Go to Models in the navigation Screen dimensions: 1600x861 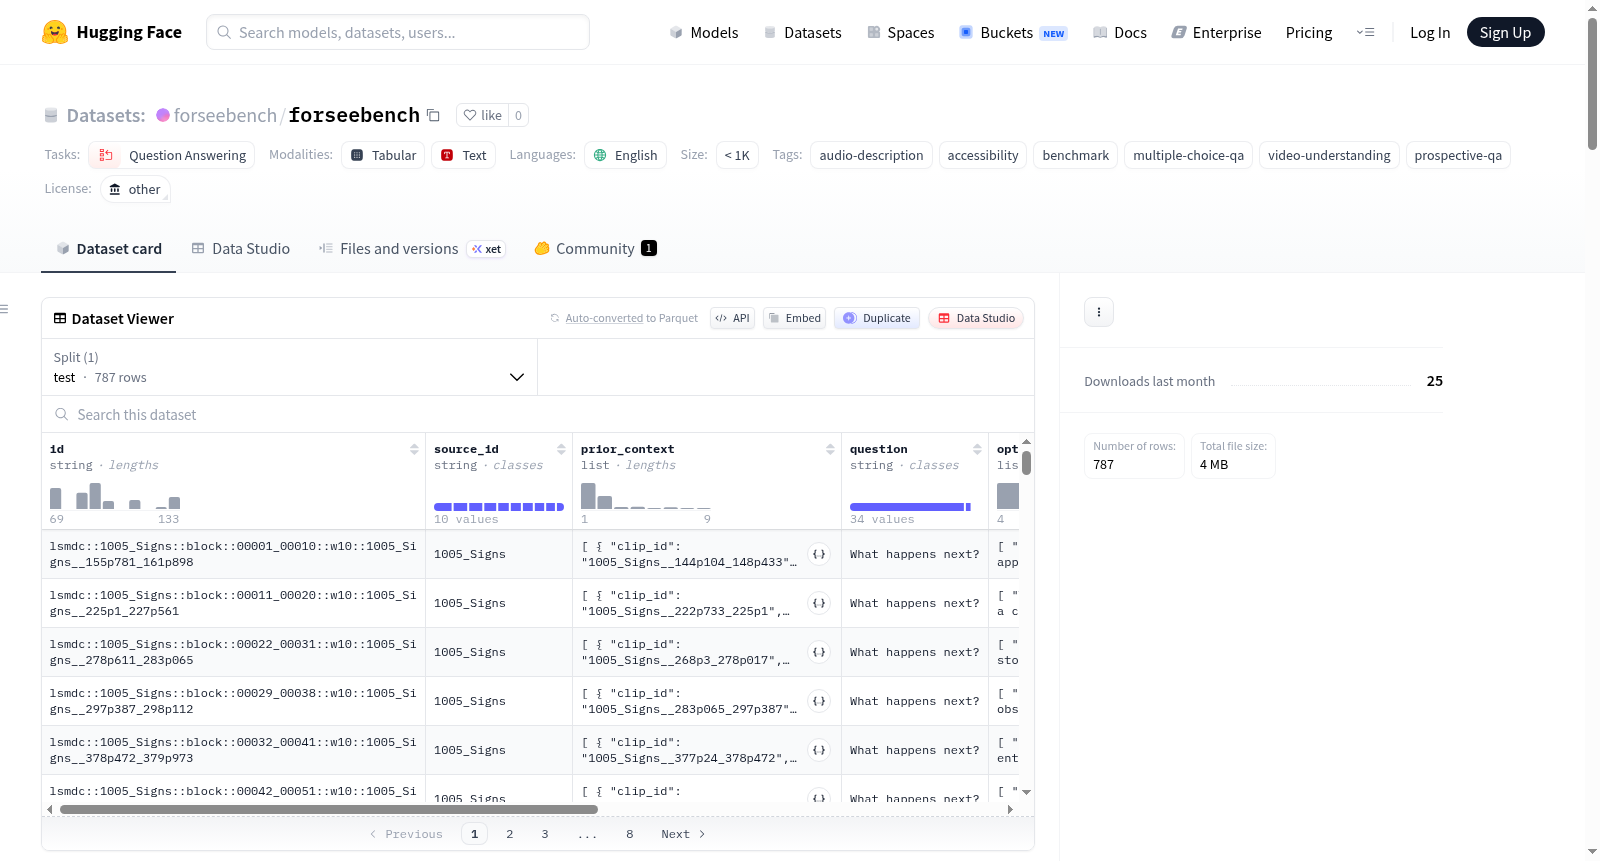click(x=704, y=32)
